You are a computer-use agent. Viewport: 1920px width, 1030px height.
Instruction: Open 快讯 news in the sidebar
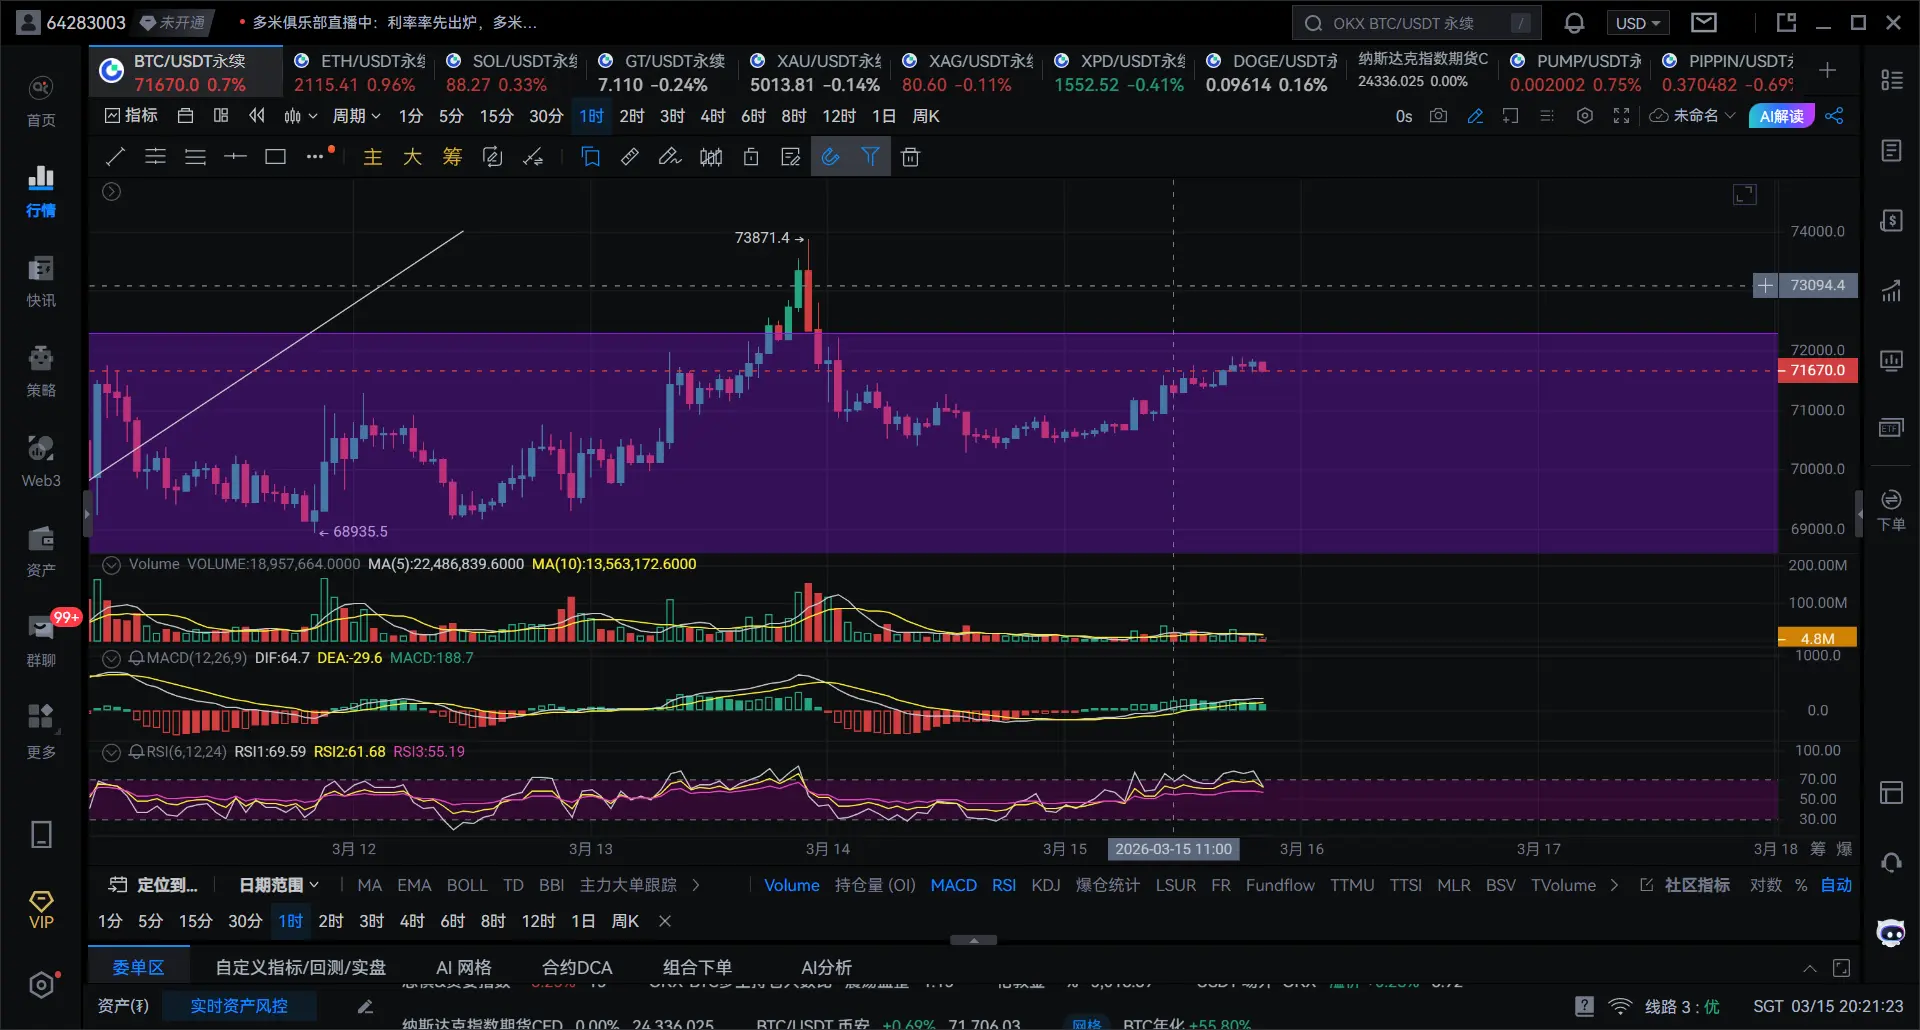pos(41,282)
